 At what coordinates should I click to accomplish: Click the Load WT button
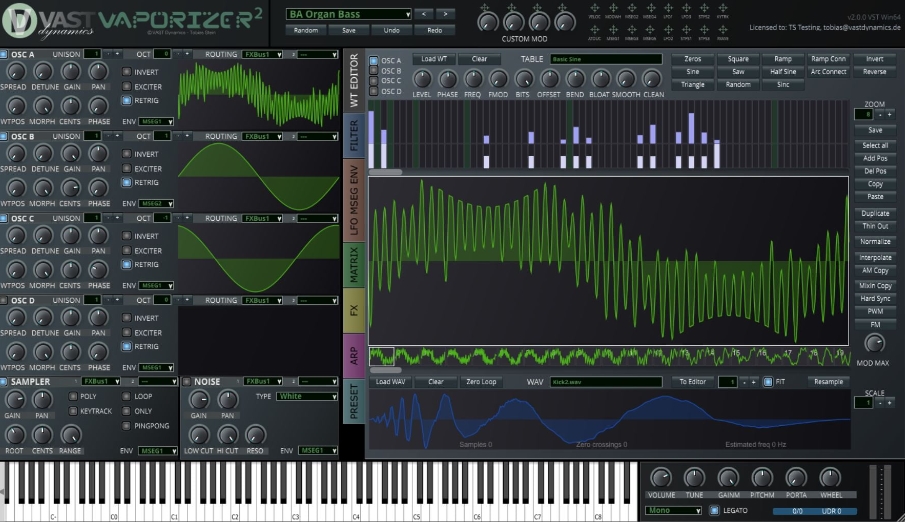click(x=434, y=59)
